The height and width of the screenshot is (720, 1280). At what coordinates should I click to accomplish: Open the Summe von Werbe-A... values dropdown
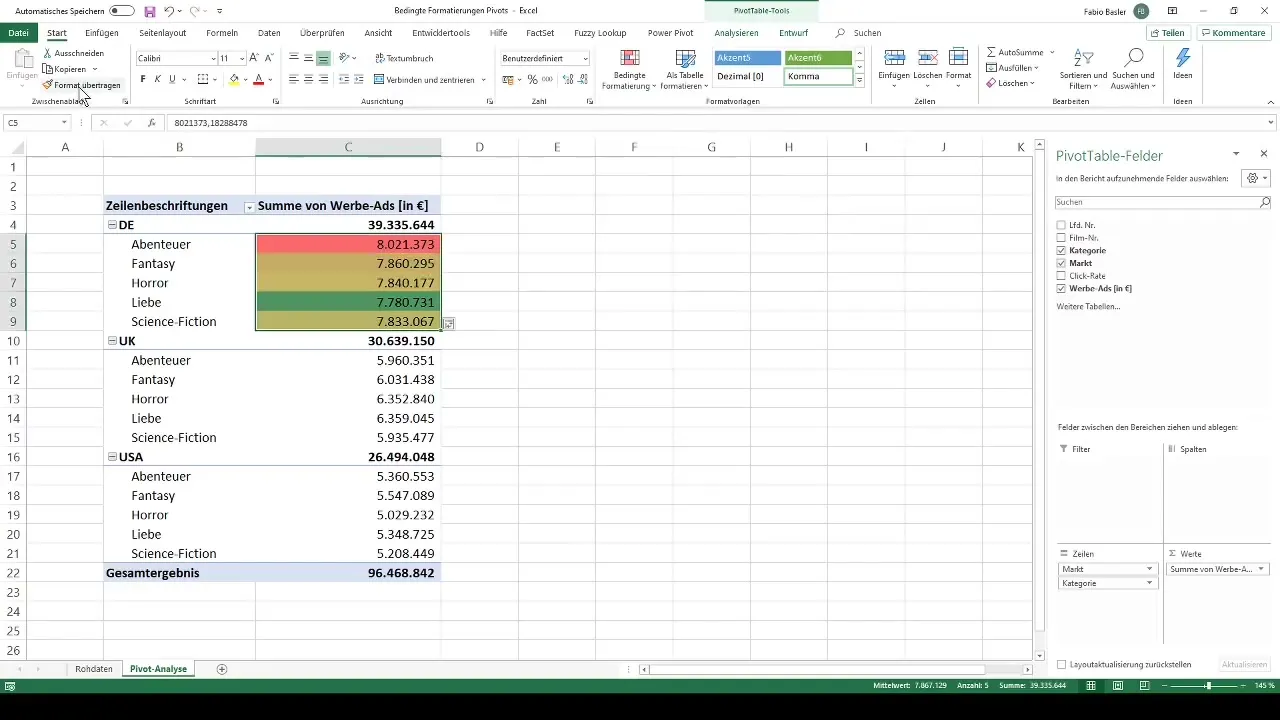1261,569
